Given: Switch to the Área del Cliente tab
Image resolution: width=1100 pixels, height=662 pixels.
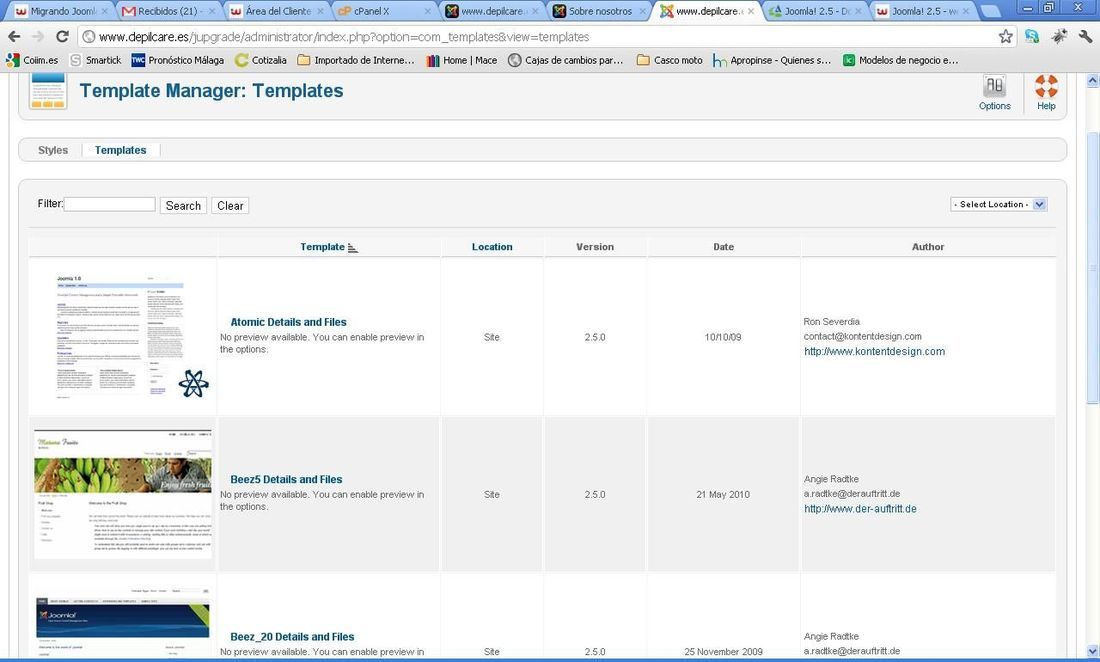Looking at the screenshot, I should 276,11.
